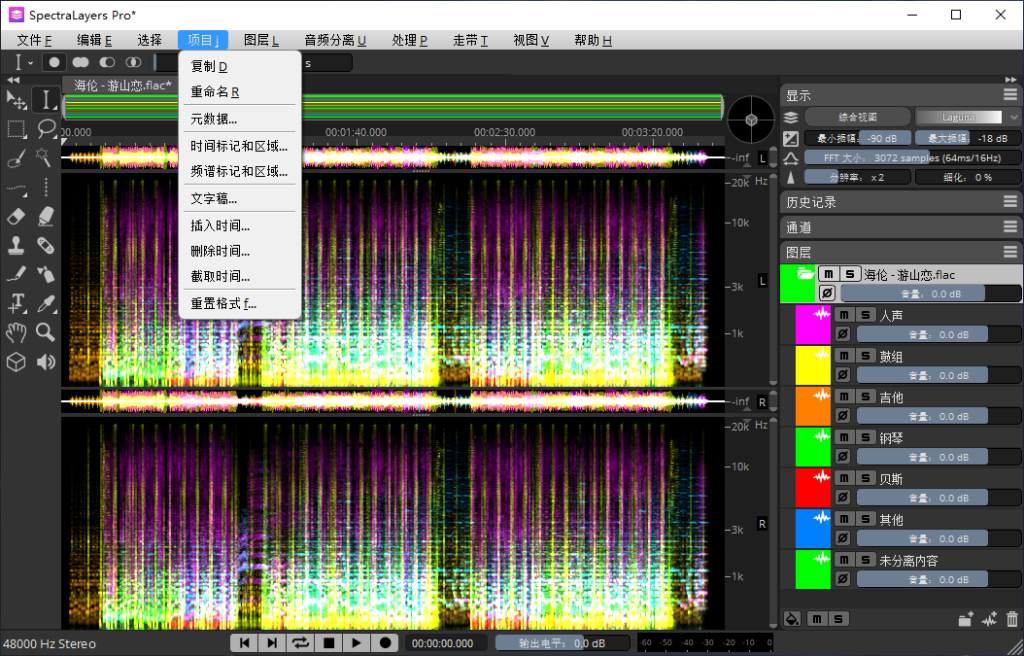Select the Zoom magnifier tool
This screenshot has width=1024, height=656.
[x=46, y=333]
